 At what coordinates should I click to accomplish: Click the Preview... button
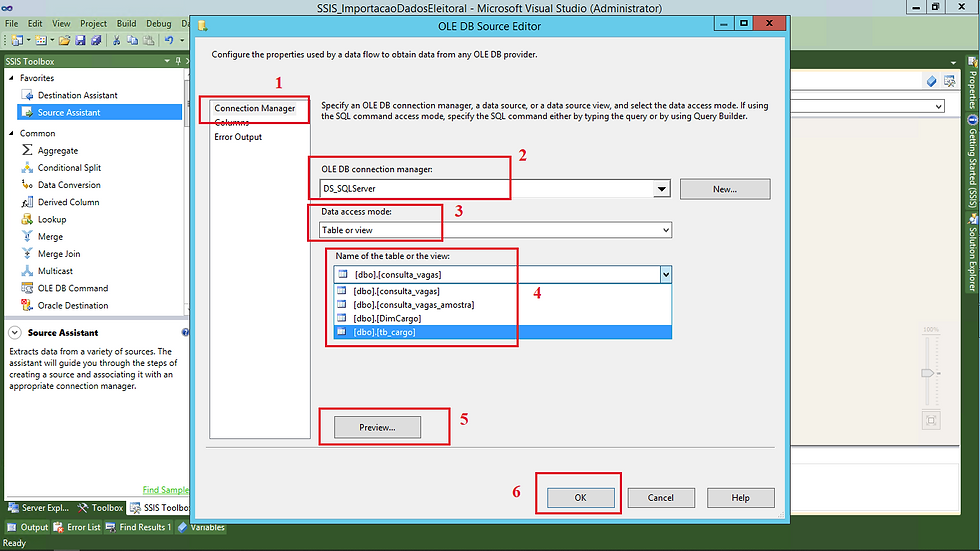(378, 427)
